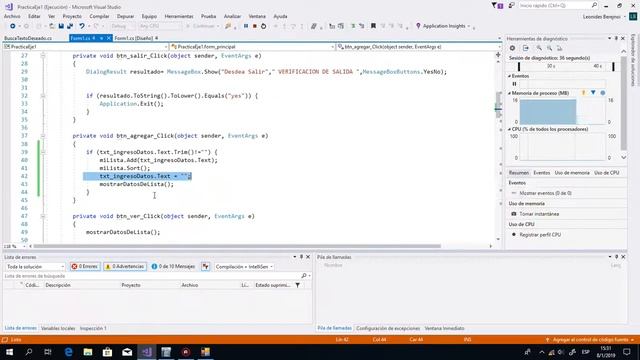The width and height of the screenshot is (640, 360).
Task: Stop debugging with the red stop icon
Action: point(255,26)
